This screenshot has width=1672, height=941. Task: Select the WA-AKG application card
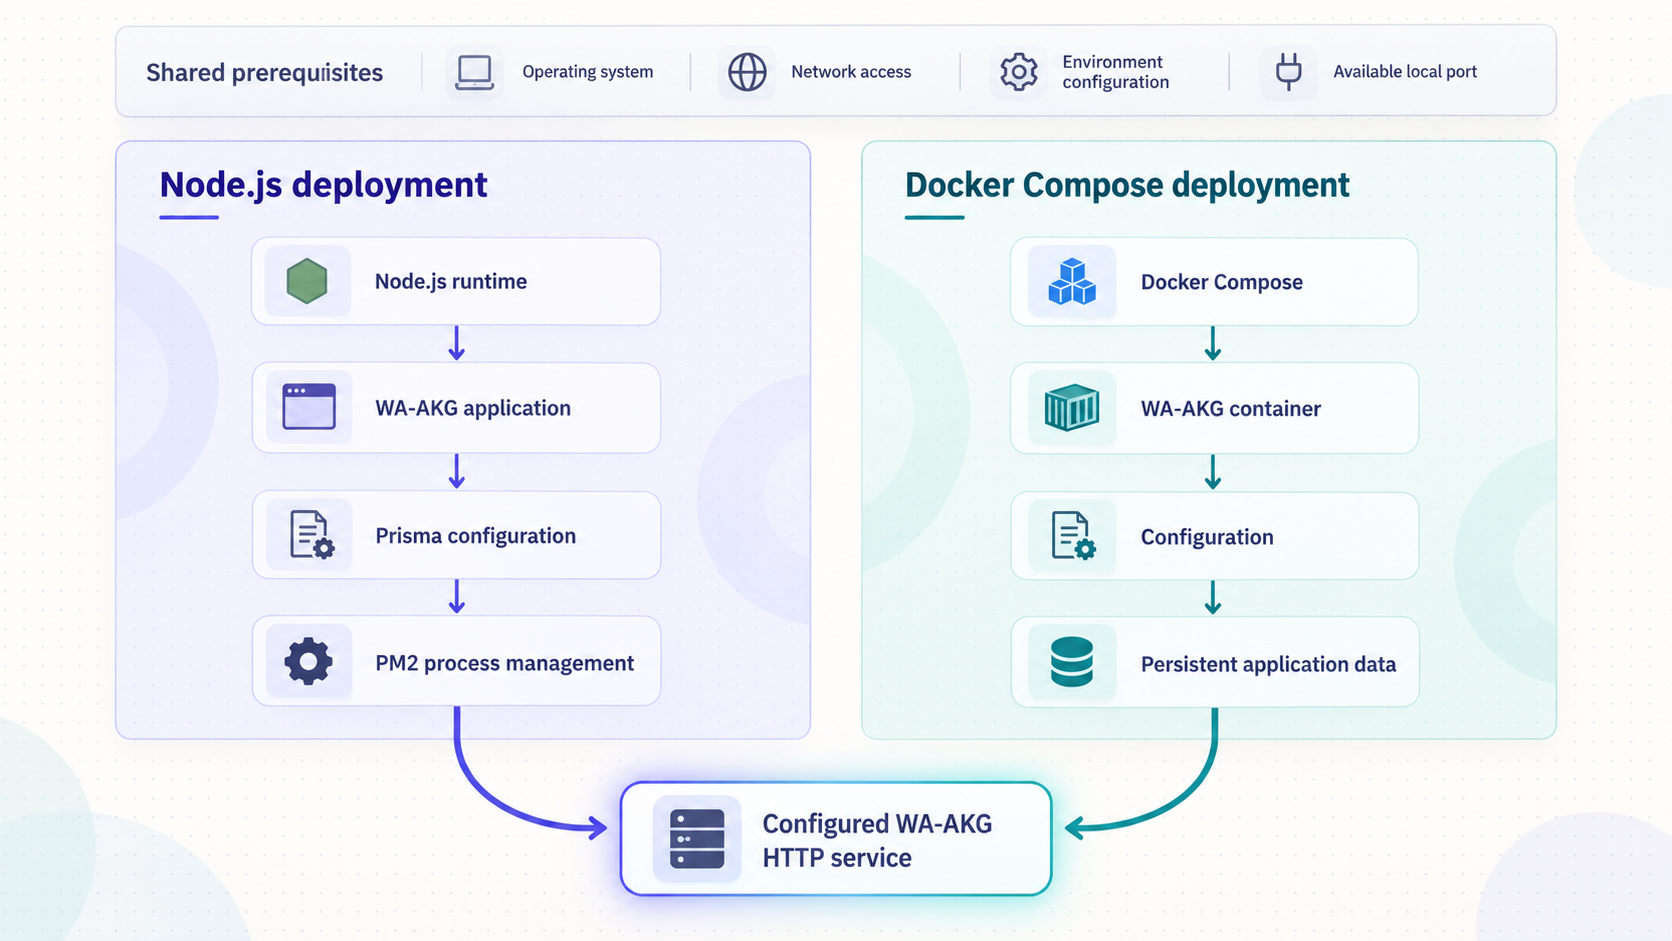pos(456,408)
